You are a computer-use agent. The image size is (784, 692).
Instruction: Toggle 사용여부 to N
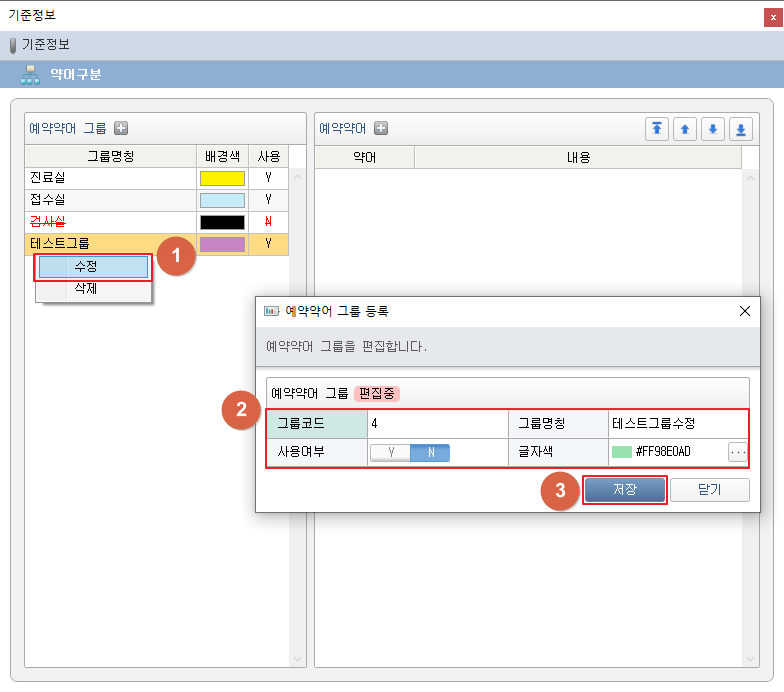click(430, 453)
